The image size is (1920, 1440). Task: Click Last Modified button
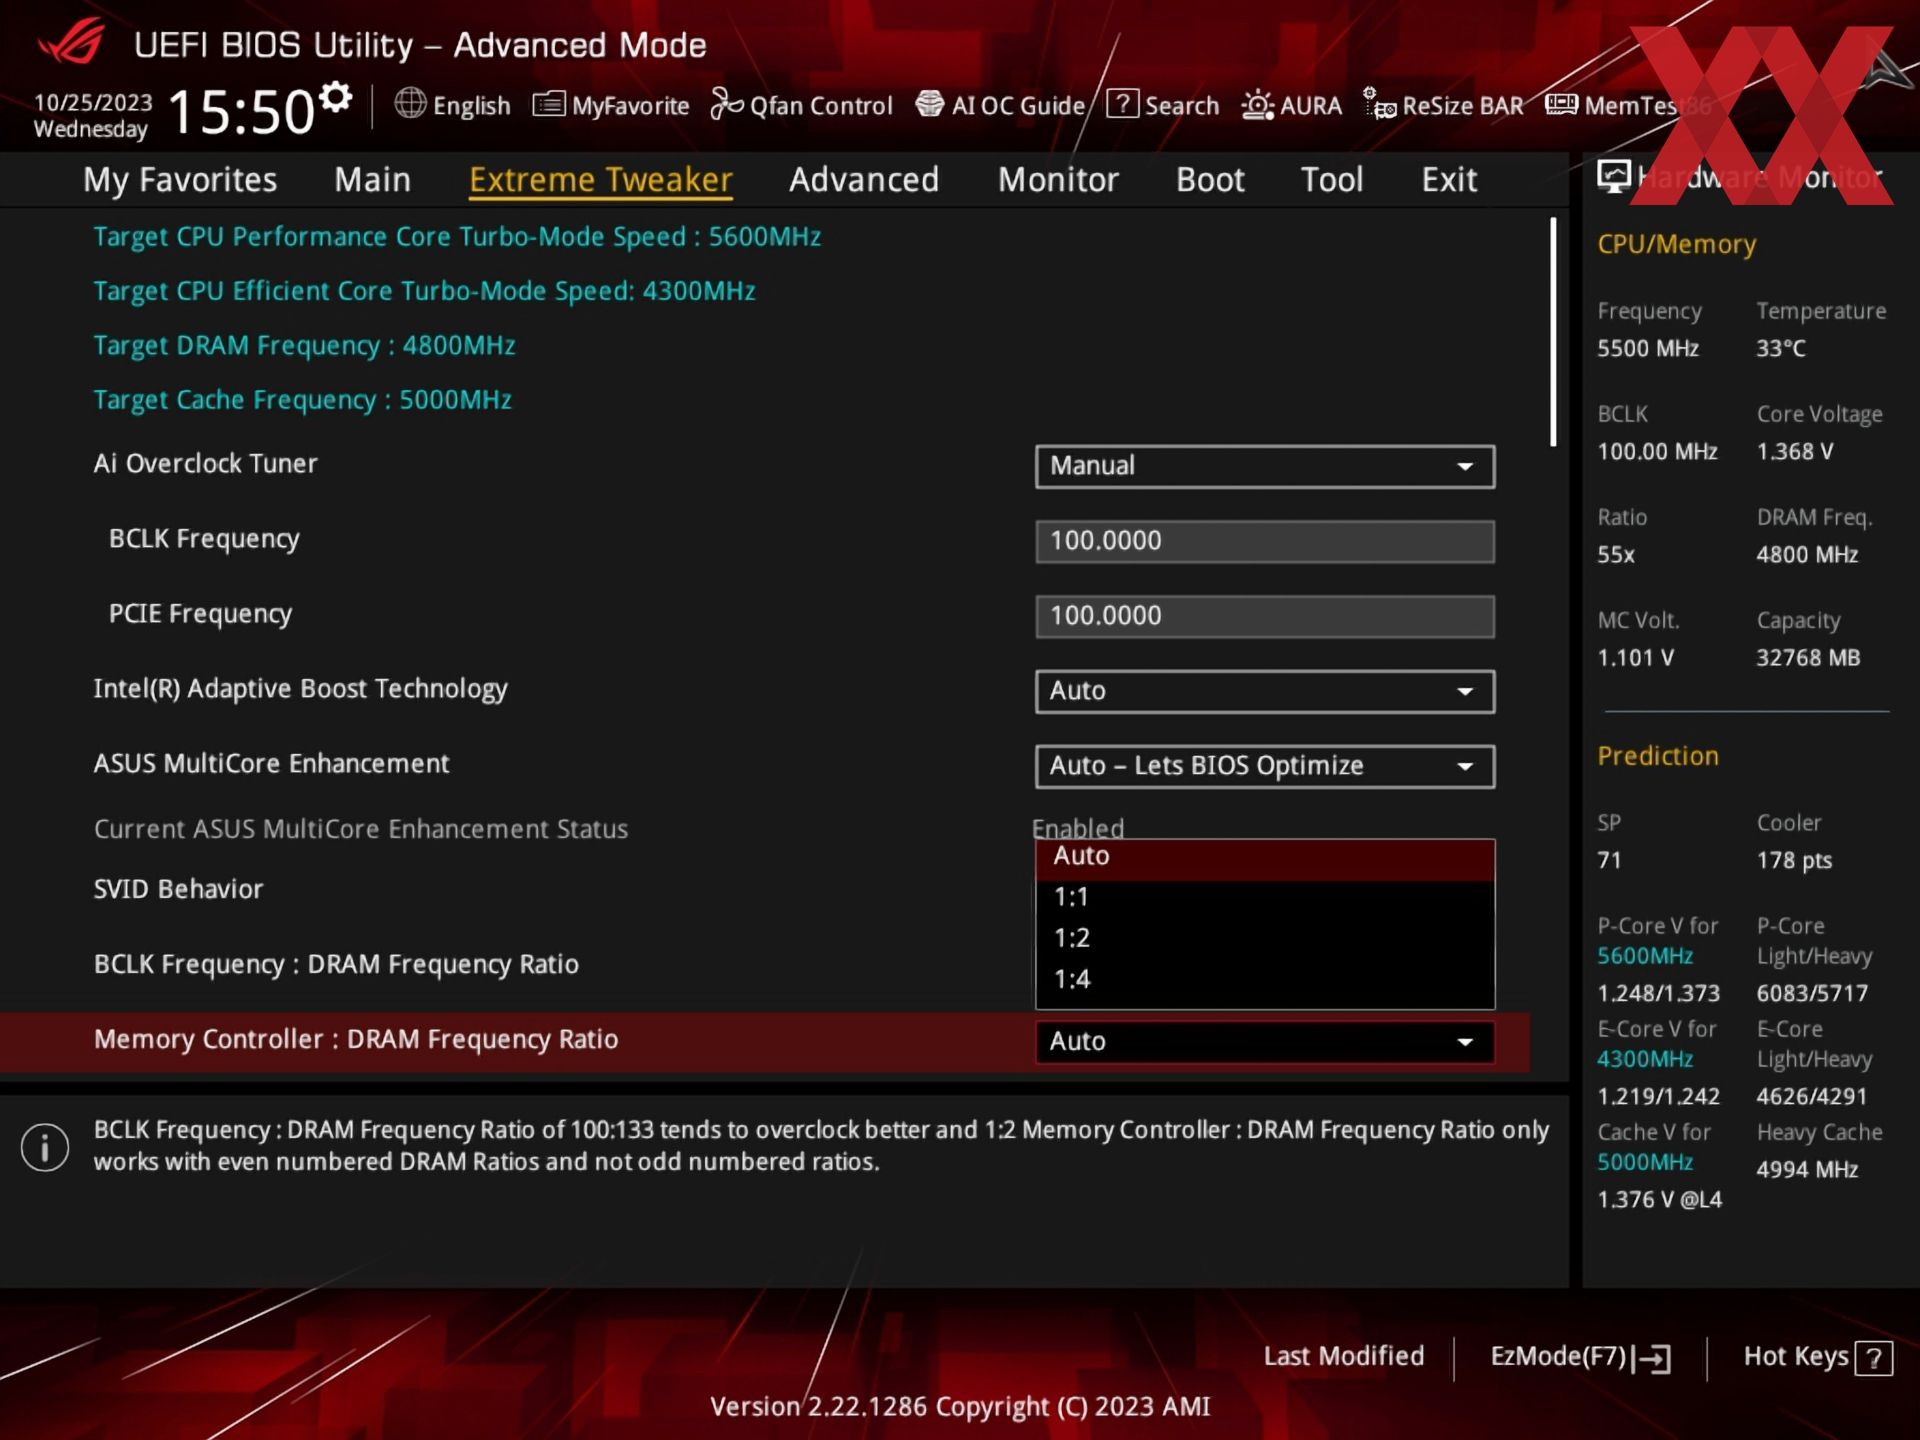(1343, 1357)
